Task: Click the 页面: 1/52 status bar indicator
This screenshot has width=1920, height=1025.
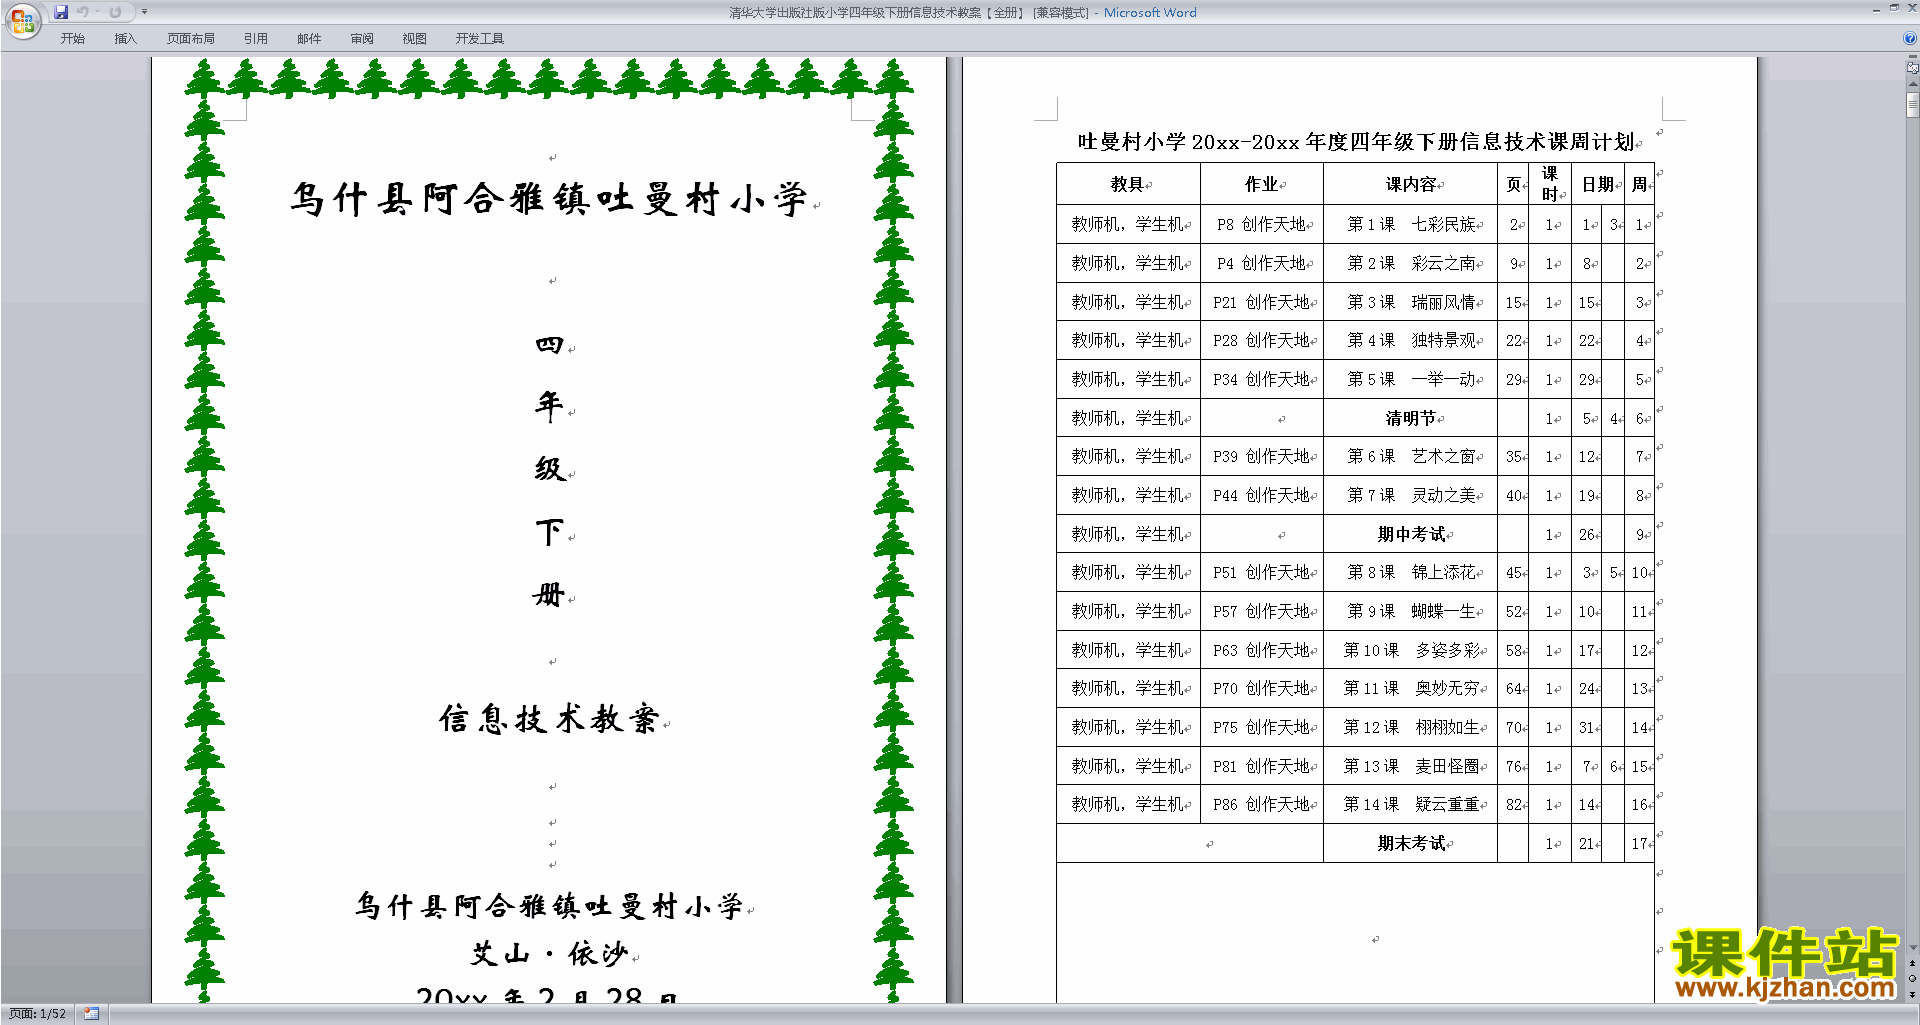Action: (x=38, y=1014)
